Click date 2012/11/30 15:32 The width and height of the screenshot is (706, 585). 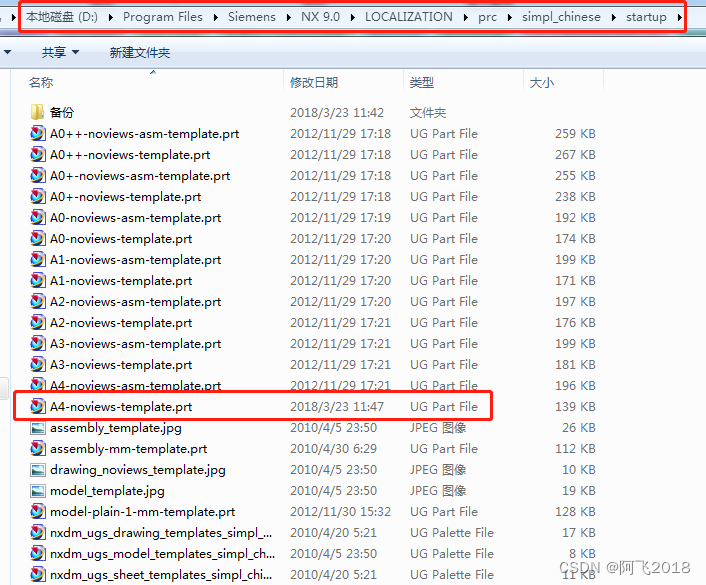(340, 512)
